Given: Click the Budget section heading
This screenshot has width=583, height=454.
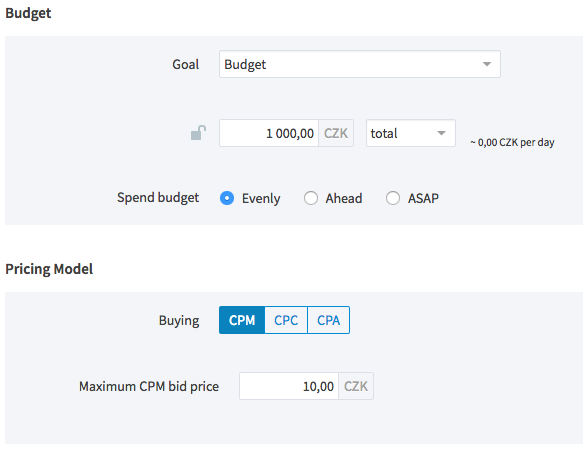Looking at the screenshot, I should (x=28, y=13).
